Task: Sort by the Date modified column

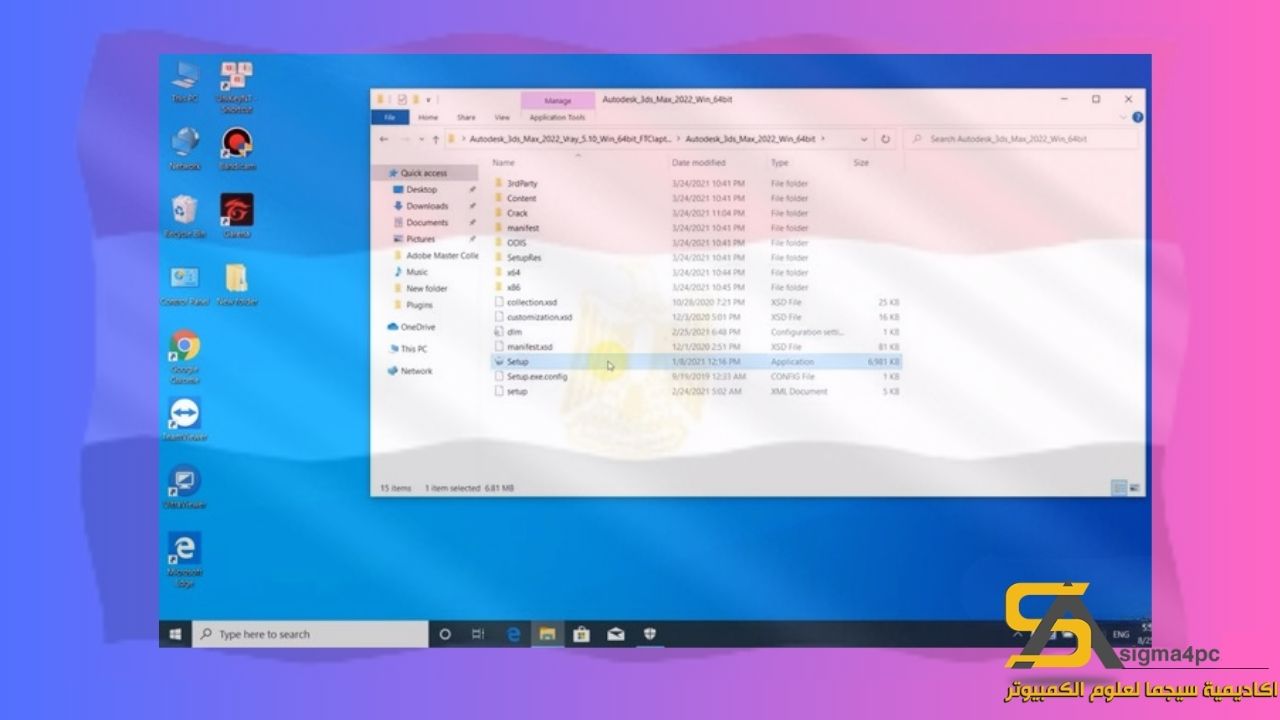Action: pyautogui.click(x=699, y=162)
